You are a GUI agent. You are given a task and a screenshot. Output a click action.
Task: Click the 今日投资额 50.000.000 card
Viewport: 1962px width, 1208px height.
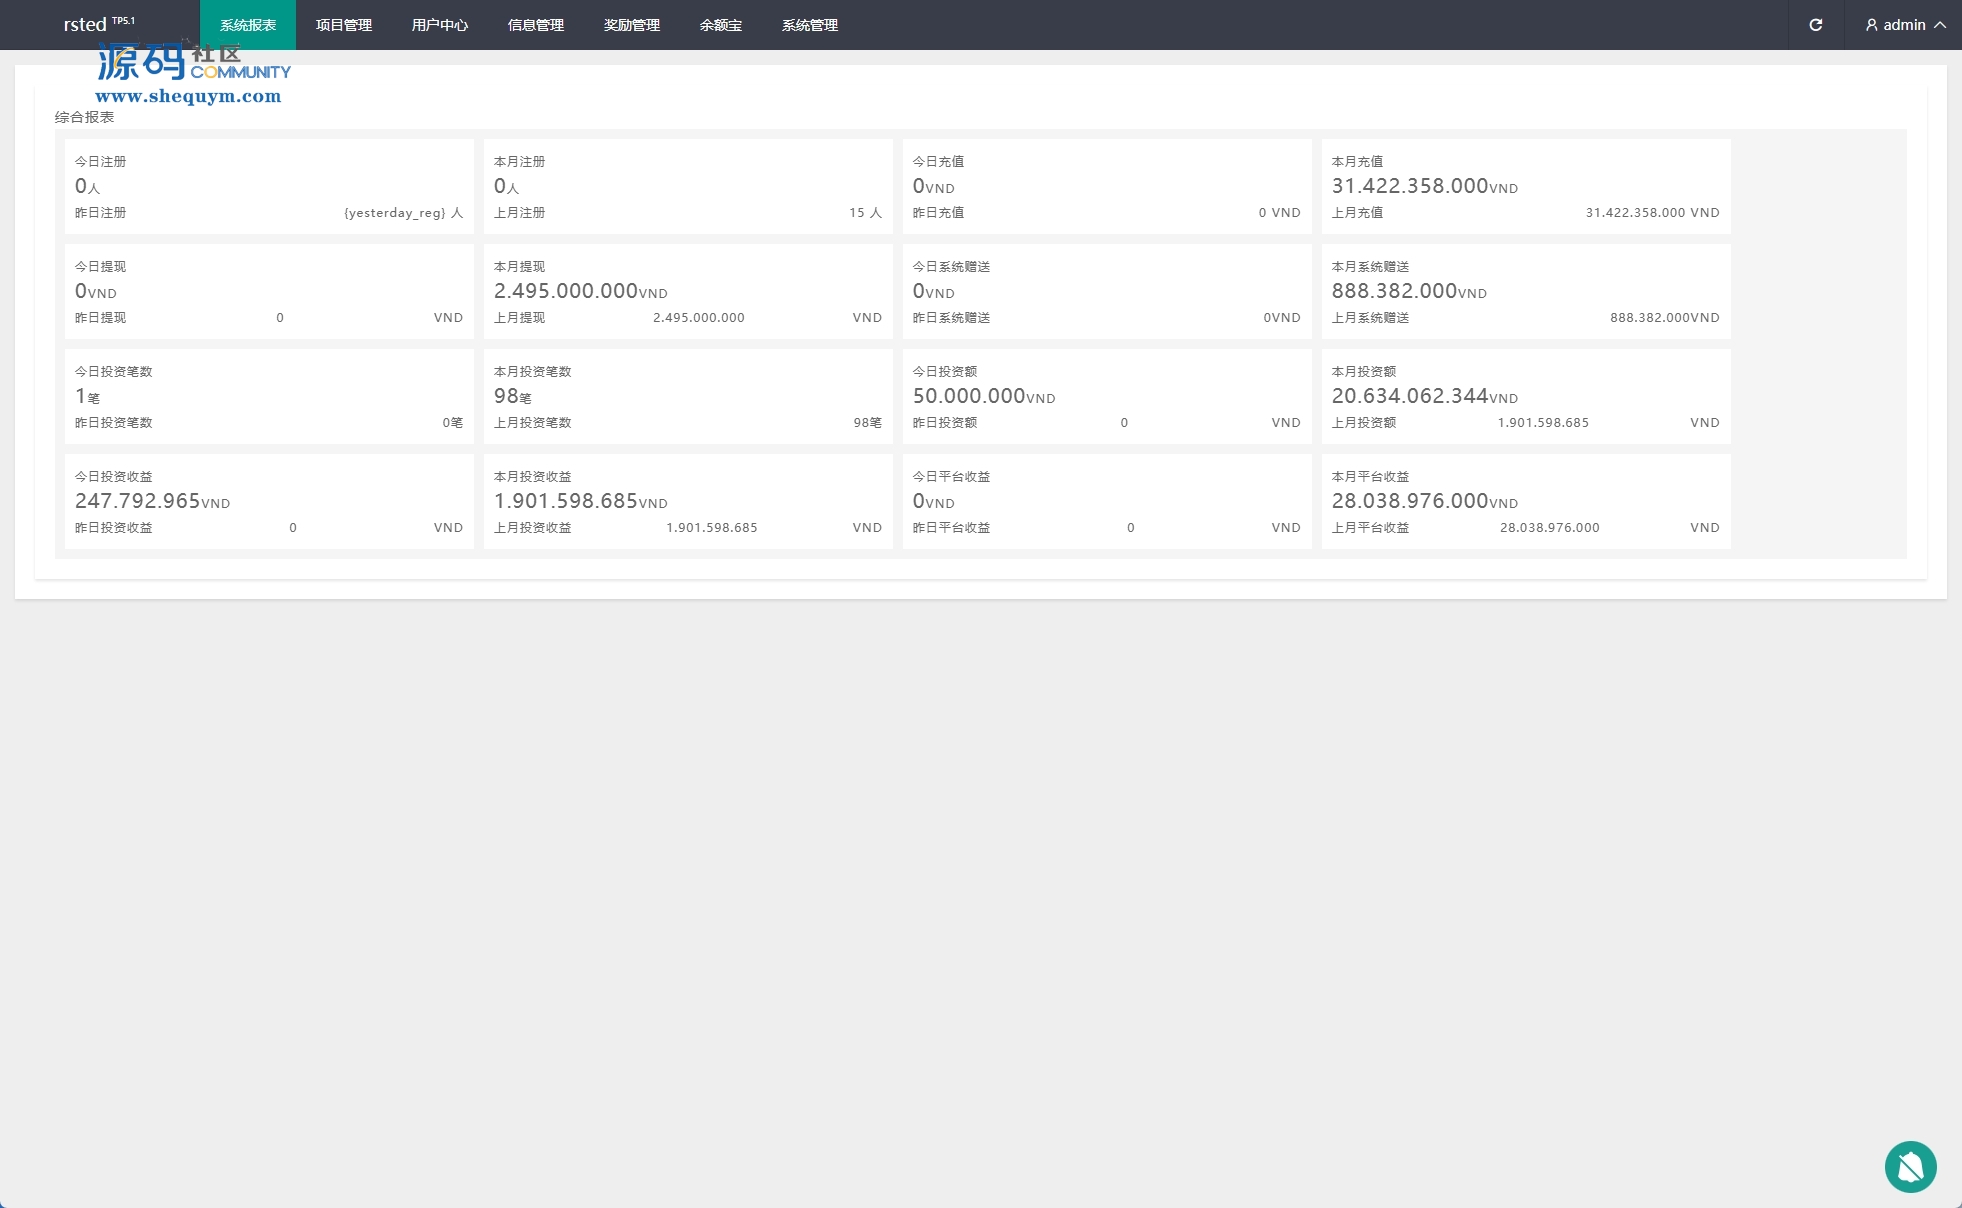(1106, 397)
